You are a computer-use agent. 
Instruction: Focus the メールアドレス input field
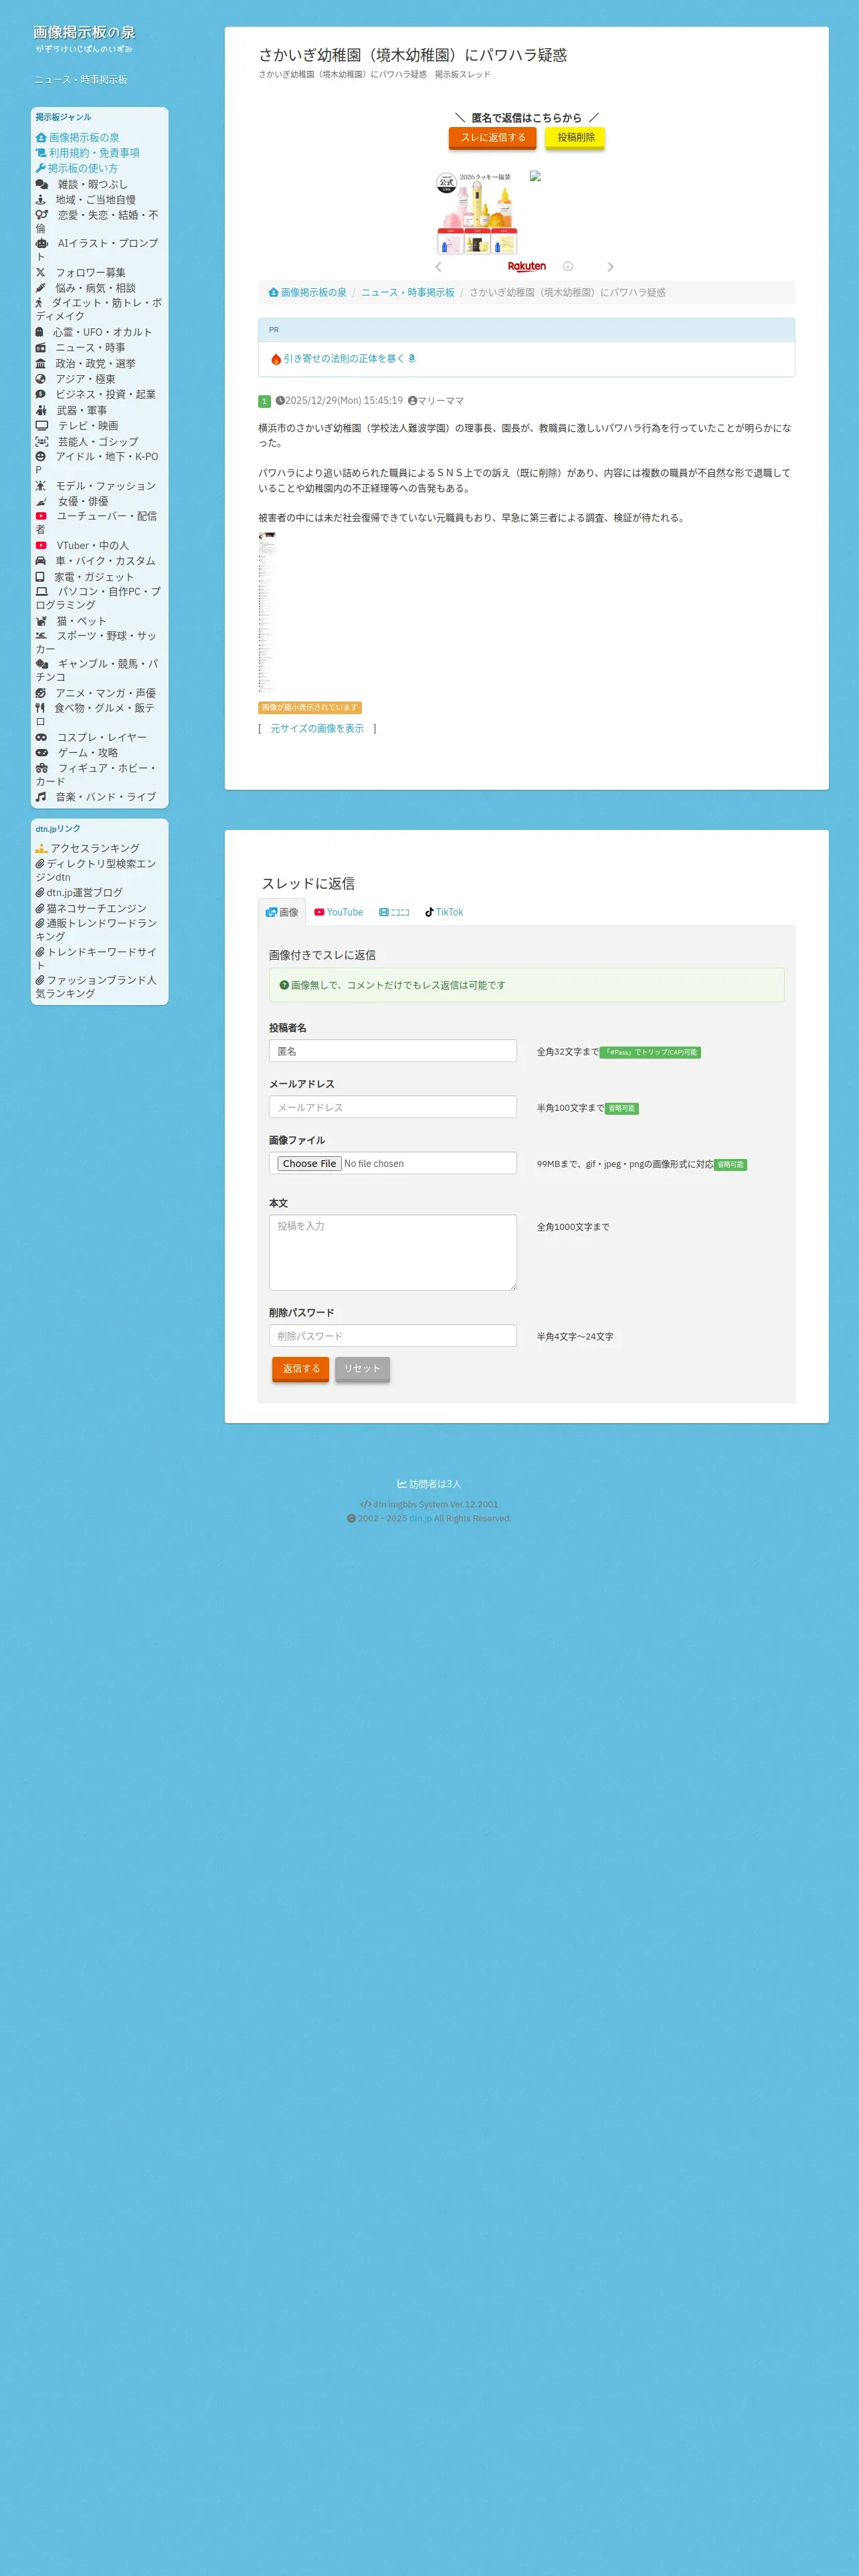point(393,1107)
